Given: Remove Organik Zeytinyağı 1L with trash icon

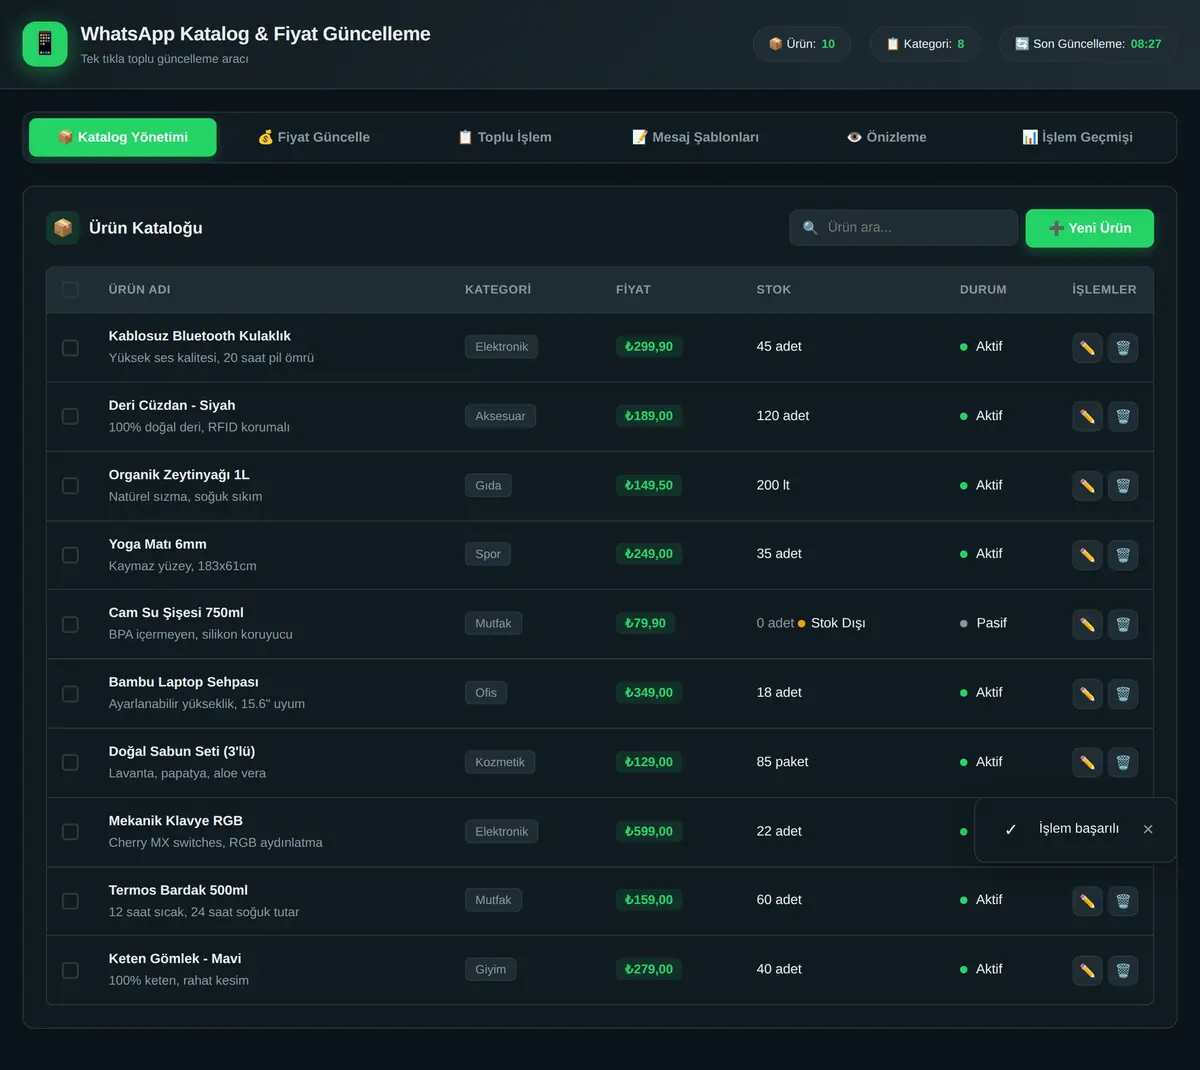Looking at the screenshot, I should click(1123, 486).
